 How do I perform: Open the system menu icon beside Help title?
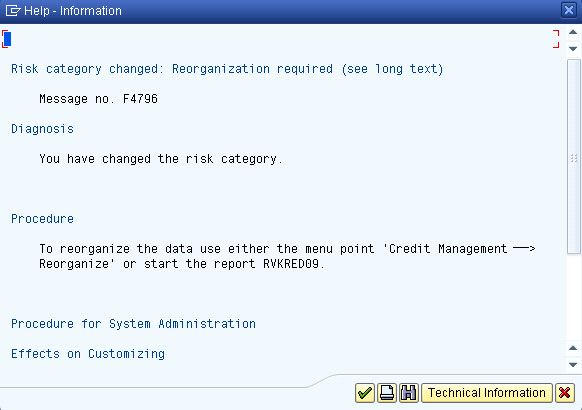(x=13, y=11)
